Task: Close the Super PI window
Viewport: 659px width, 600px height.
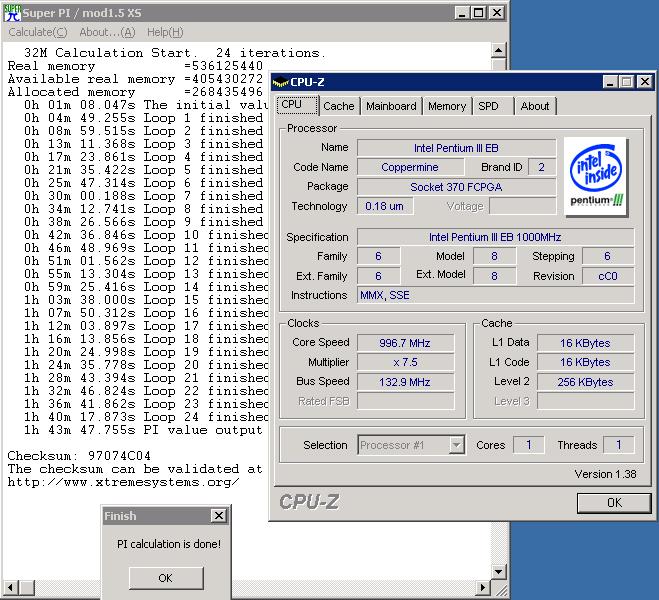Action: pyautogui.click(x=497, y=13)
